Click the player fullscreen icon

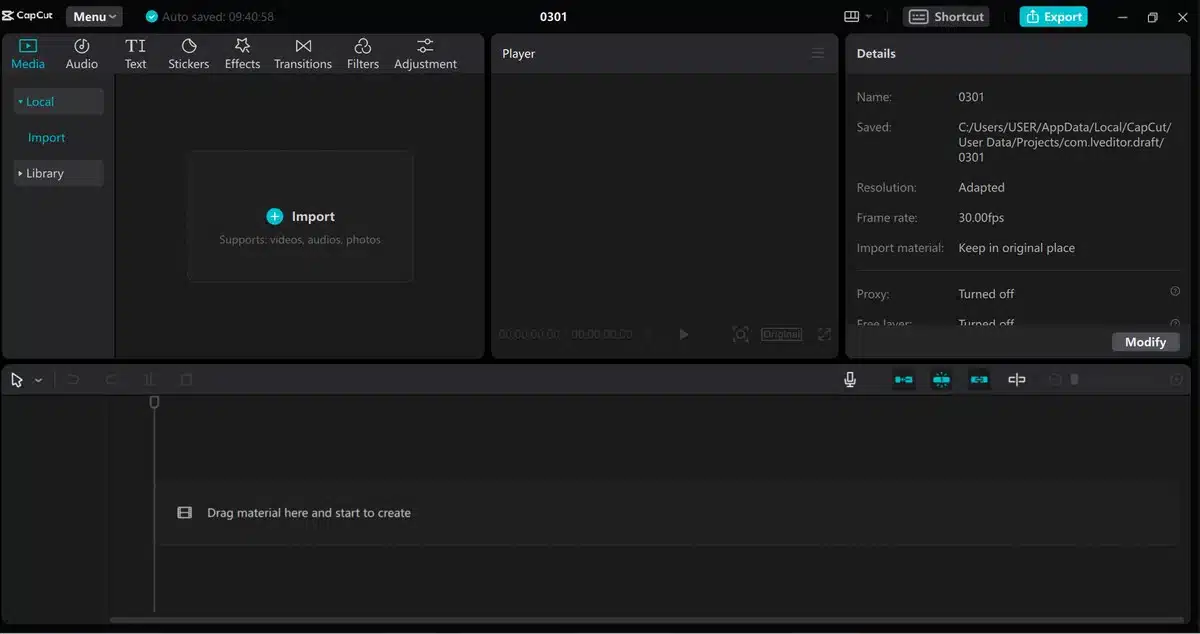pyautogui.click(x=824, y=334)
